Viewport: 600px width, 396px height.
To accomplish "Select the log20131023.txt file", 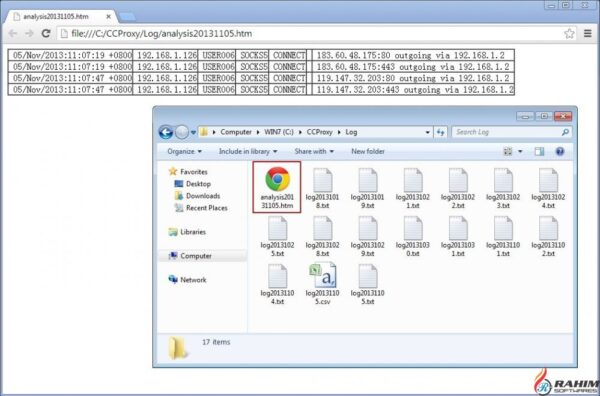I will pos(503,188).
